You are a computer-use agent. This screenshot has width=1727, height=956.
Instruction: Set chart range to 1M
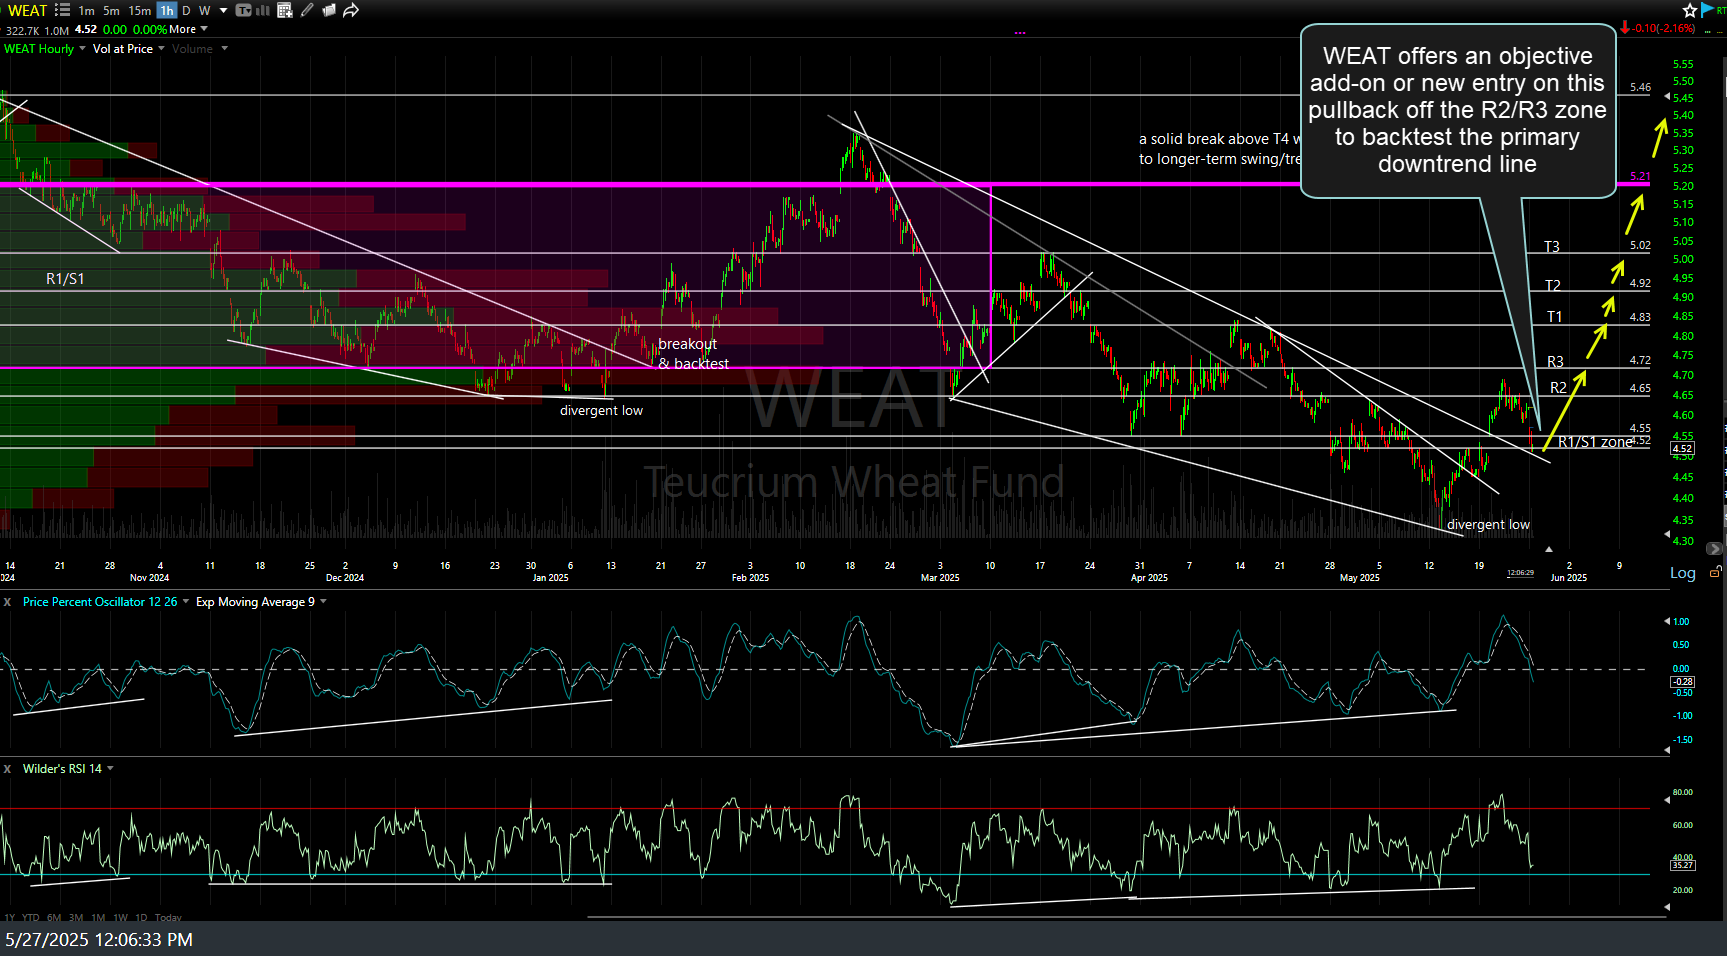[98, 917]
